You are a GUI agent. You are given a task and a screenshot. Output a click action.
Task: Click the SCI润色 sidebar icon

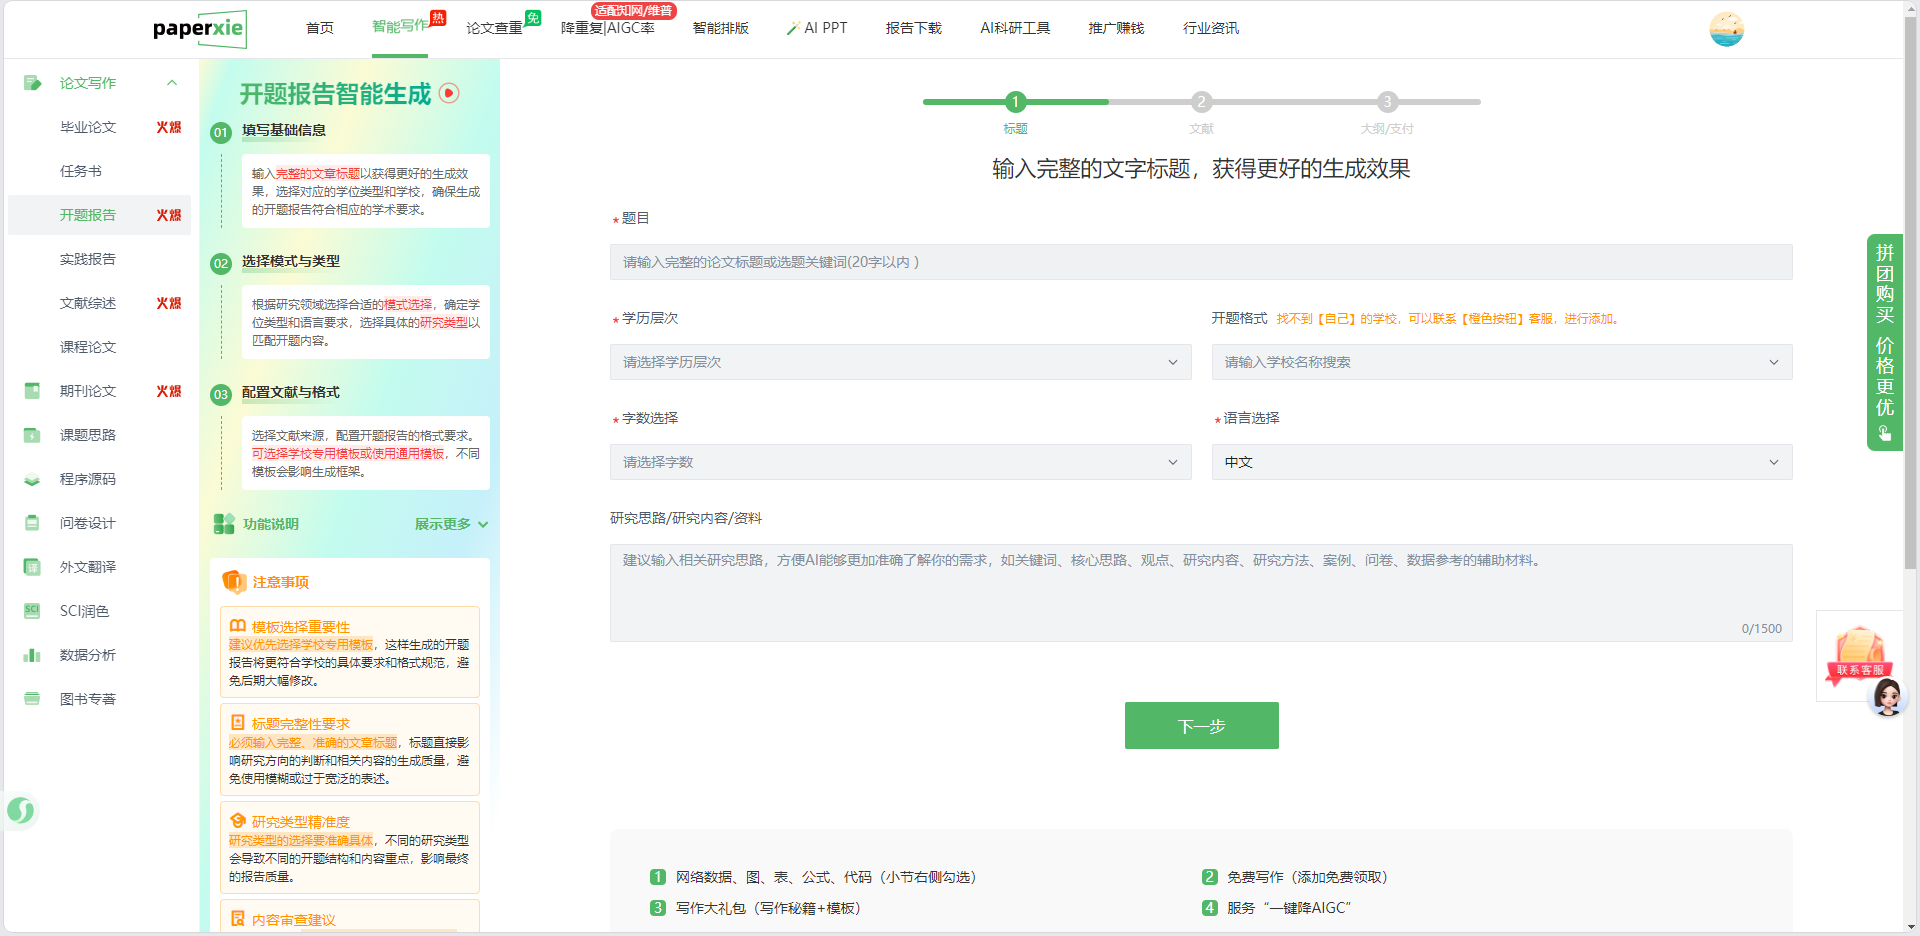click(x=32, y=611)
